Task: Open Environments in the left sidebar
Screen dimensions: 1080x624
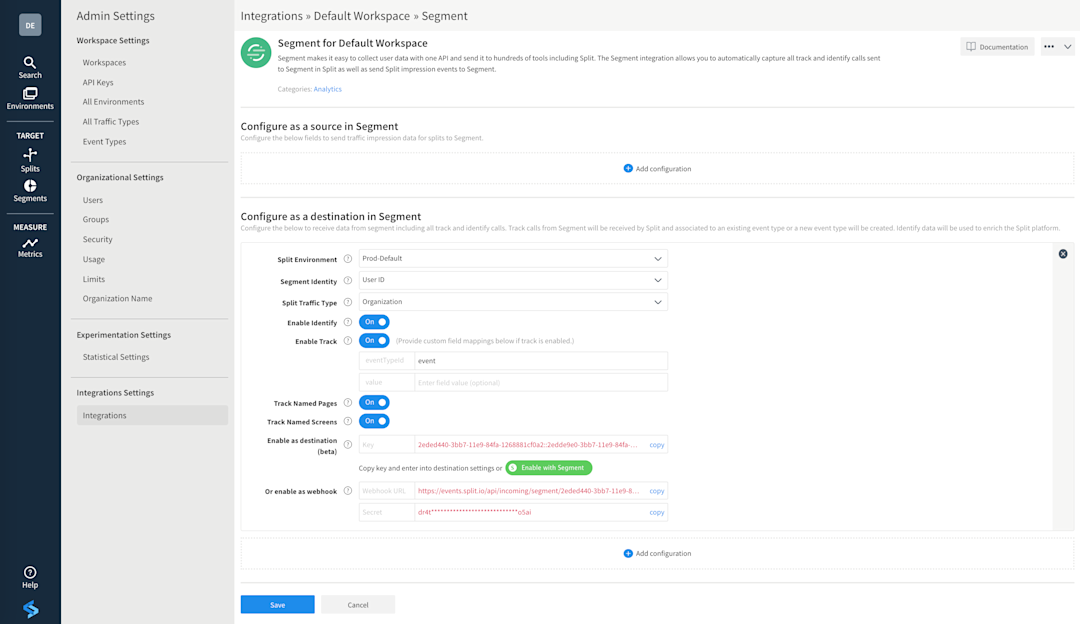Action: coord(30,98)
